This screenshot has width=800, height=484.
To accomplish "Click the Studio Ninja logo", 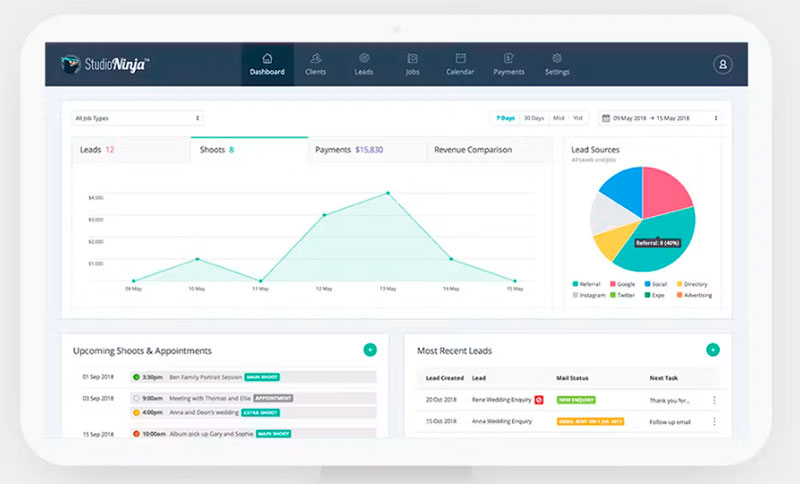I will (x=105, y=64).
